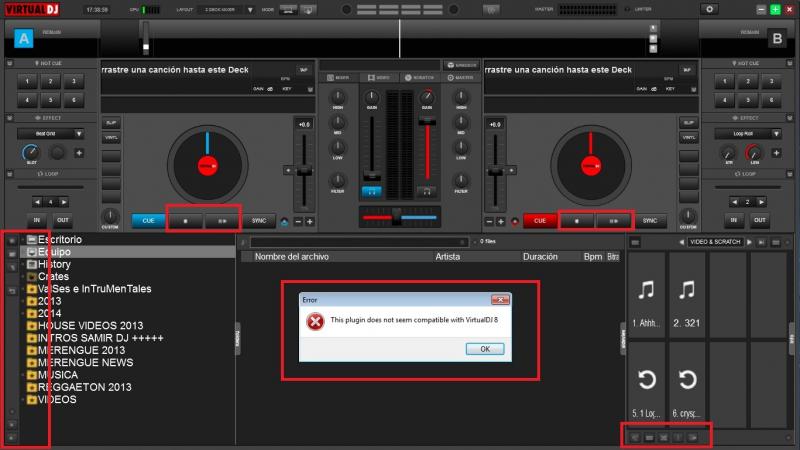Open the REGGAETON 2013 folder

[x=84, y=387]
